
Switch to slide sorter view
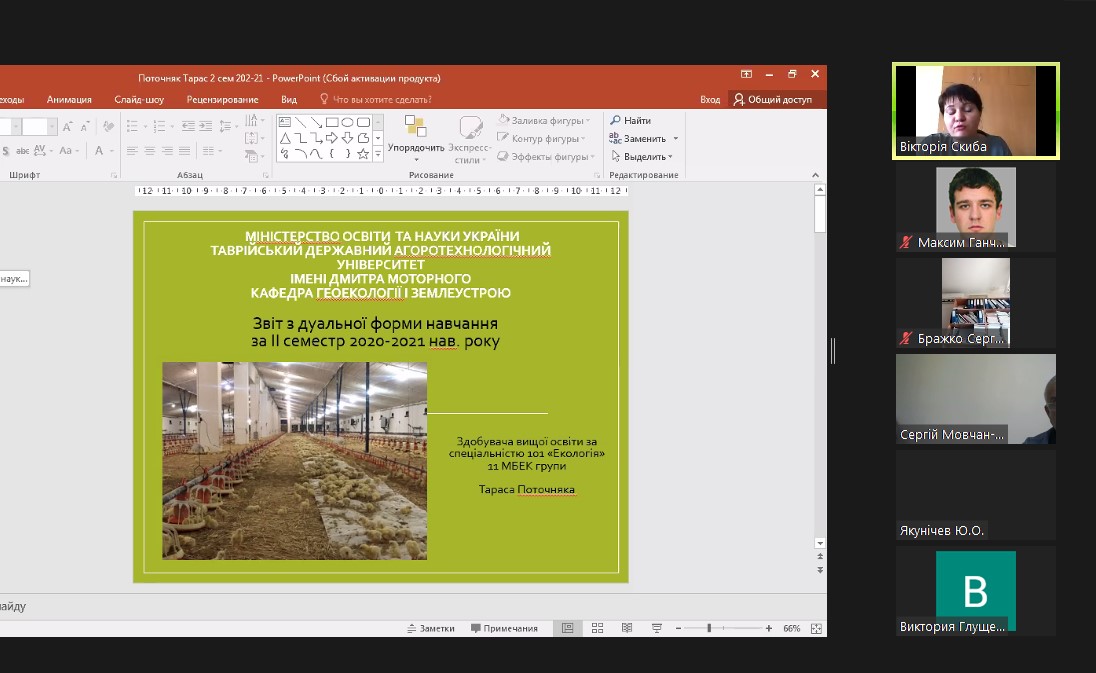click(x=598, y=628)
